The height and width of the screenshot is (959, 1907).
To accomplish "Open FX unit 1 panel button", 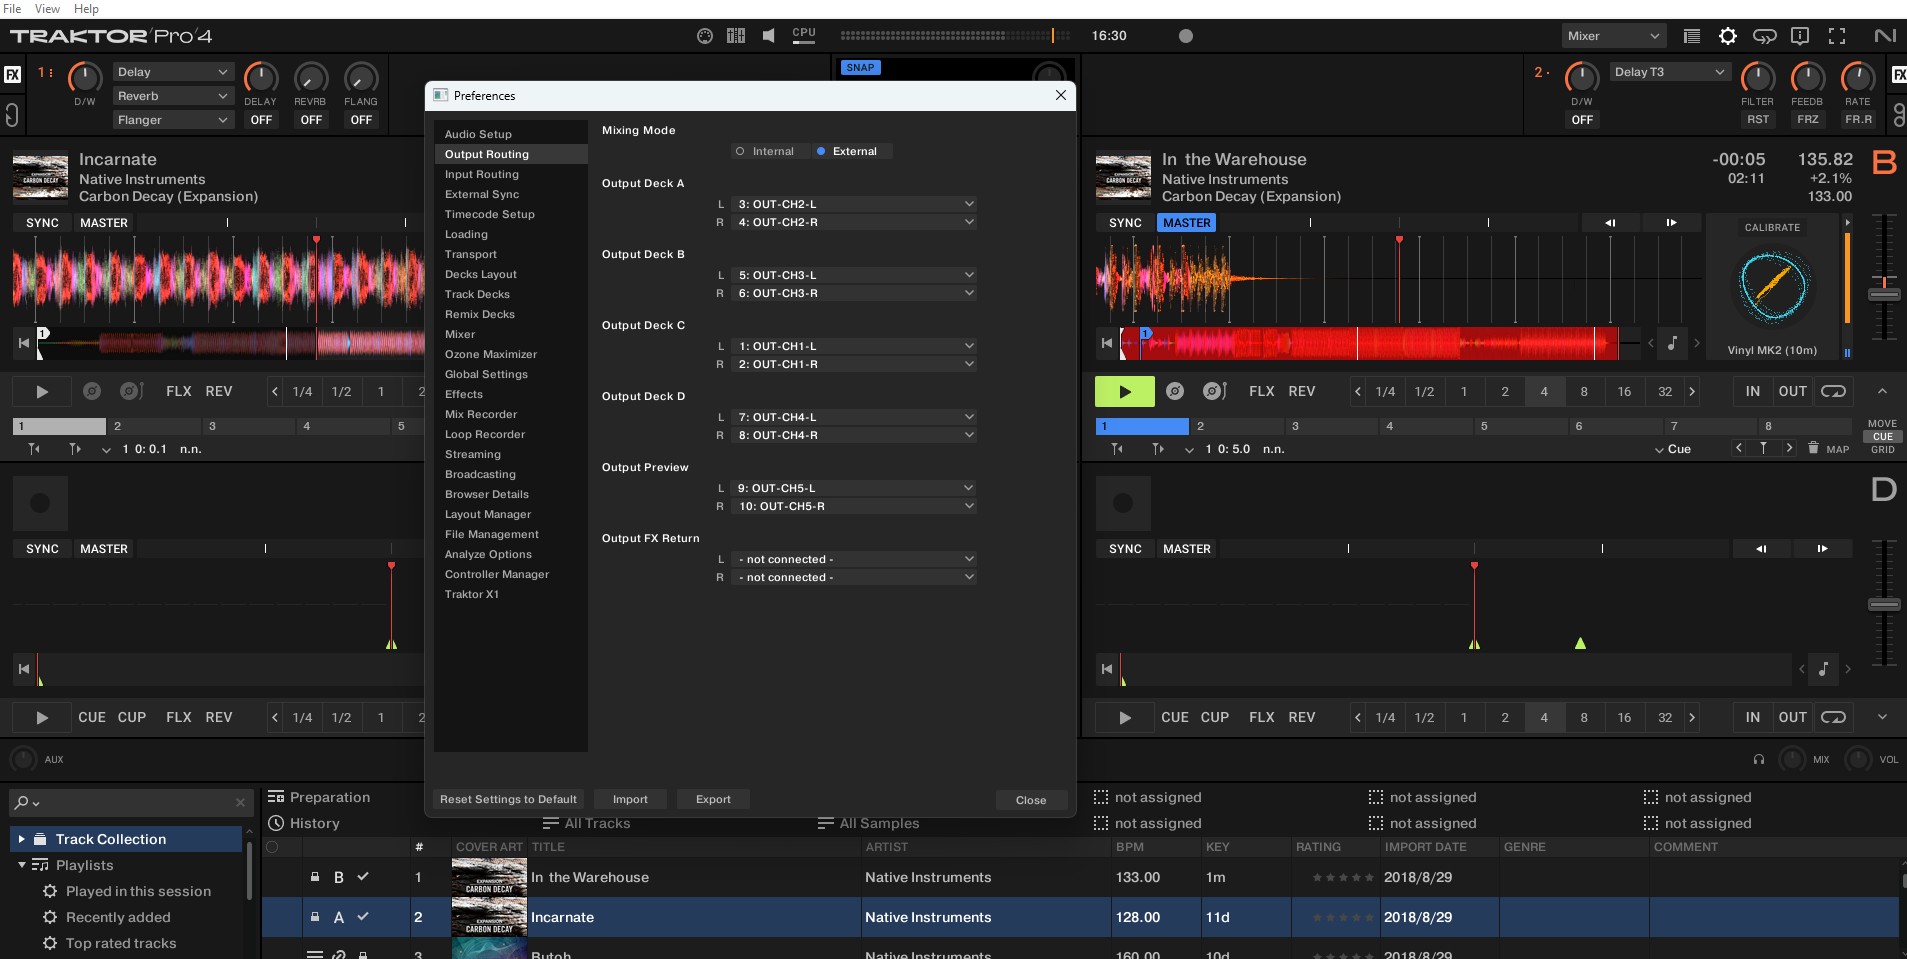I will click(12, 74).
